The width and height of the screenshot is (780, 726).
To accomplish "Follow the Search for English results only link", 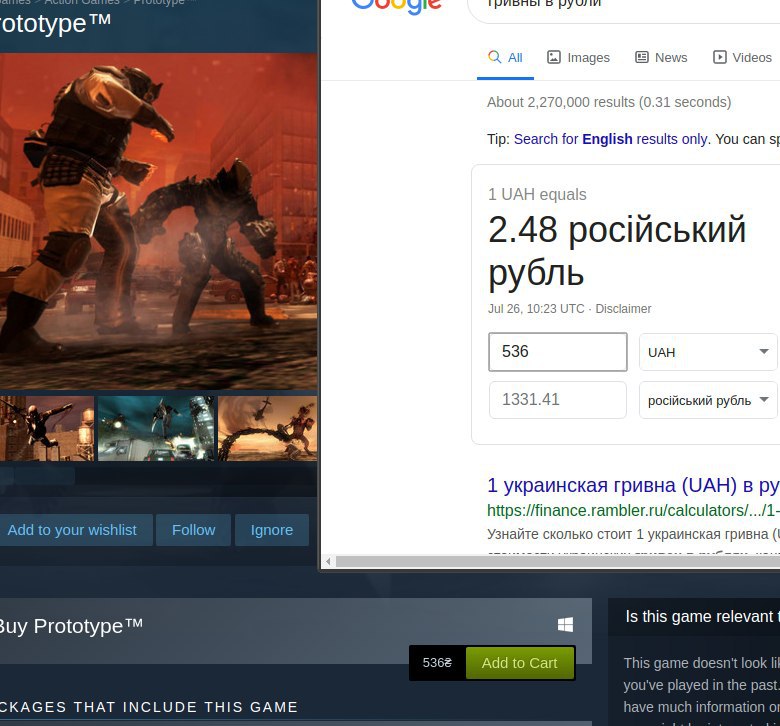I will pos(610,139).
